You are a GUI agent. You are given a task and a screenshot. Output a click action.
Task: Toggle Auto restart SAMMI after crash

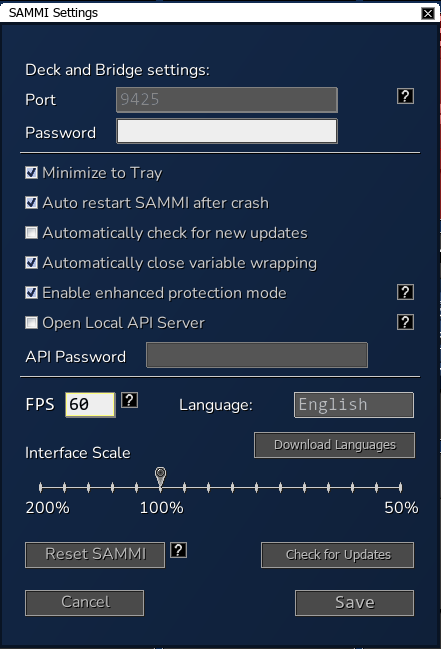click(x=31, y=202)
